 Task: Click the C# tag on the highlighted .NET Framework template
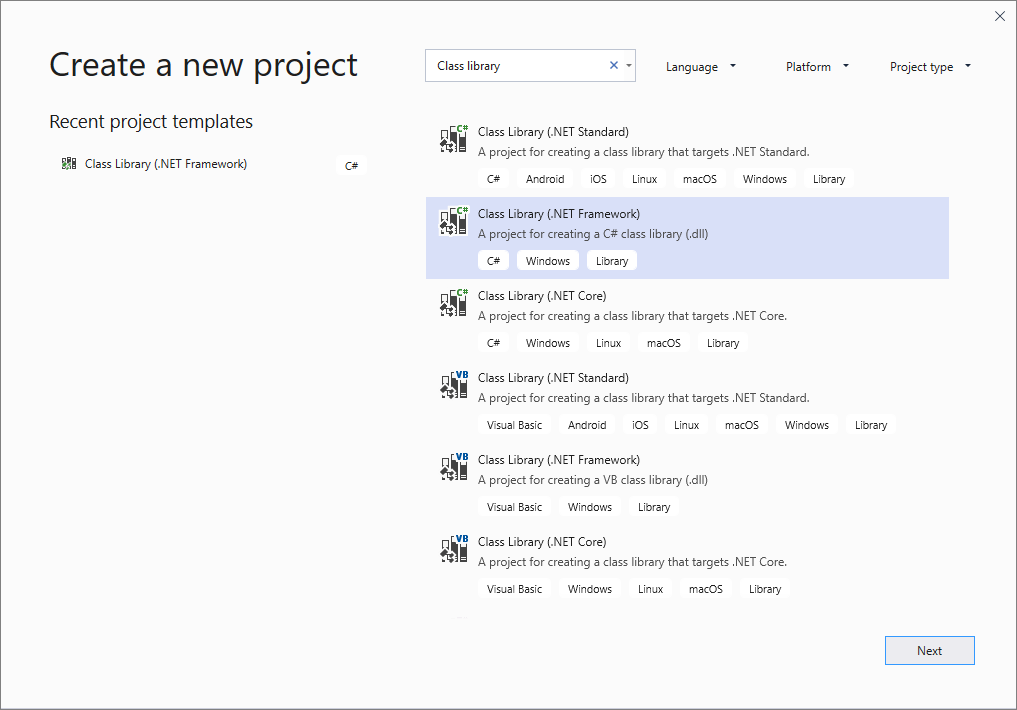tap(493, 260)
